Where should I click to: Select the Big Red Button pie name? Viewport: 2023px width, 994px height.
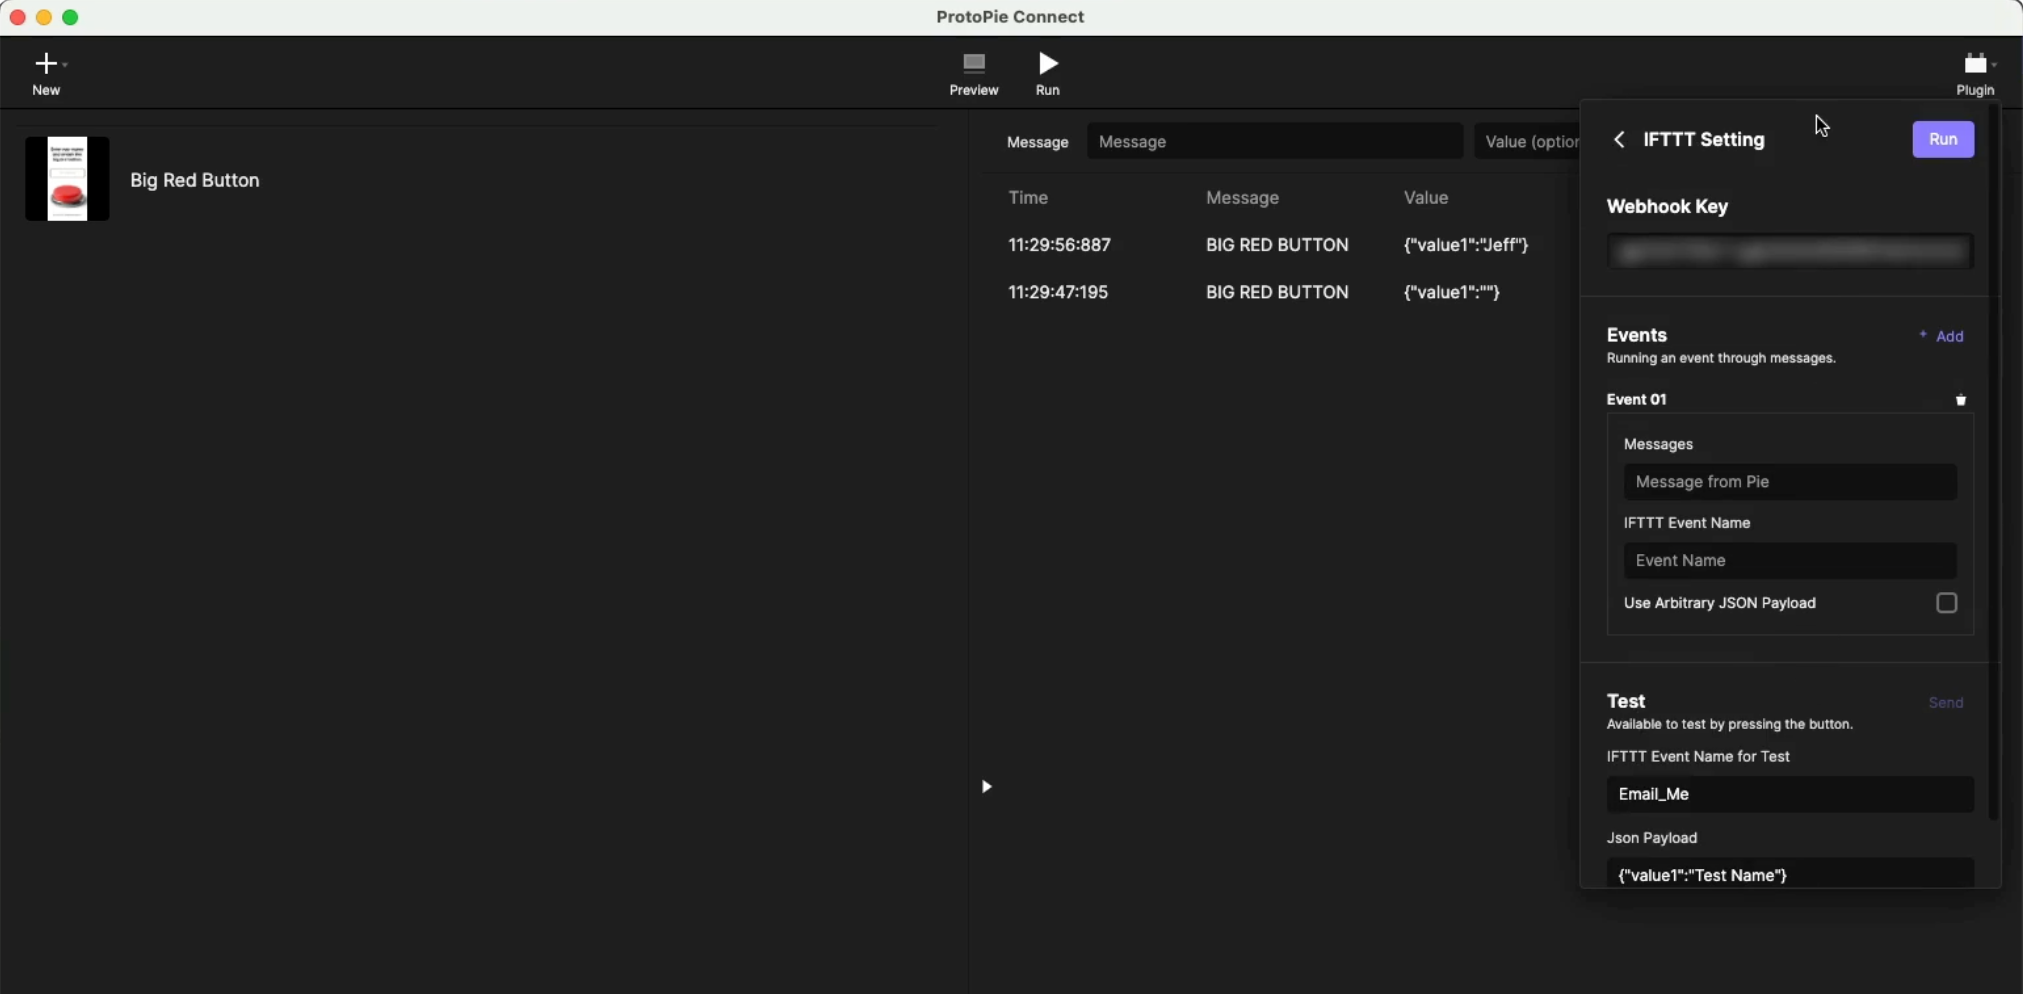click(195, 181)
